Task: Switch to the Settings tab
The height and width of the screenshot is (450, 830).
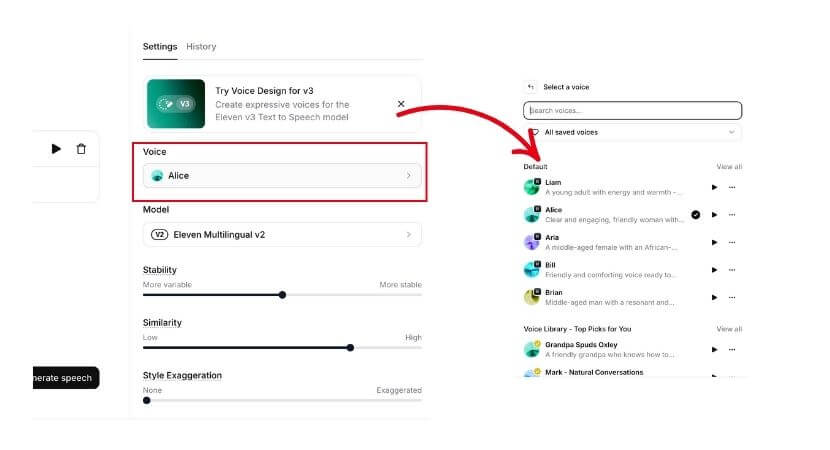Action: pos(160,47)
